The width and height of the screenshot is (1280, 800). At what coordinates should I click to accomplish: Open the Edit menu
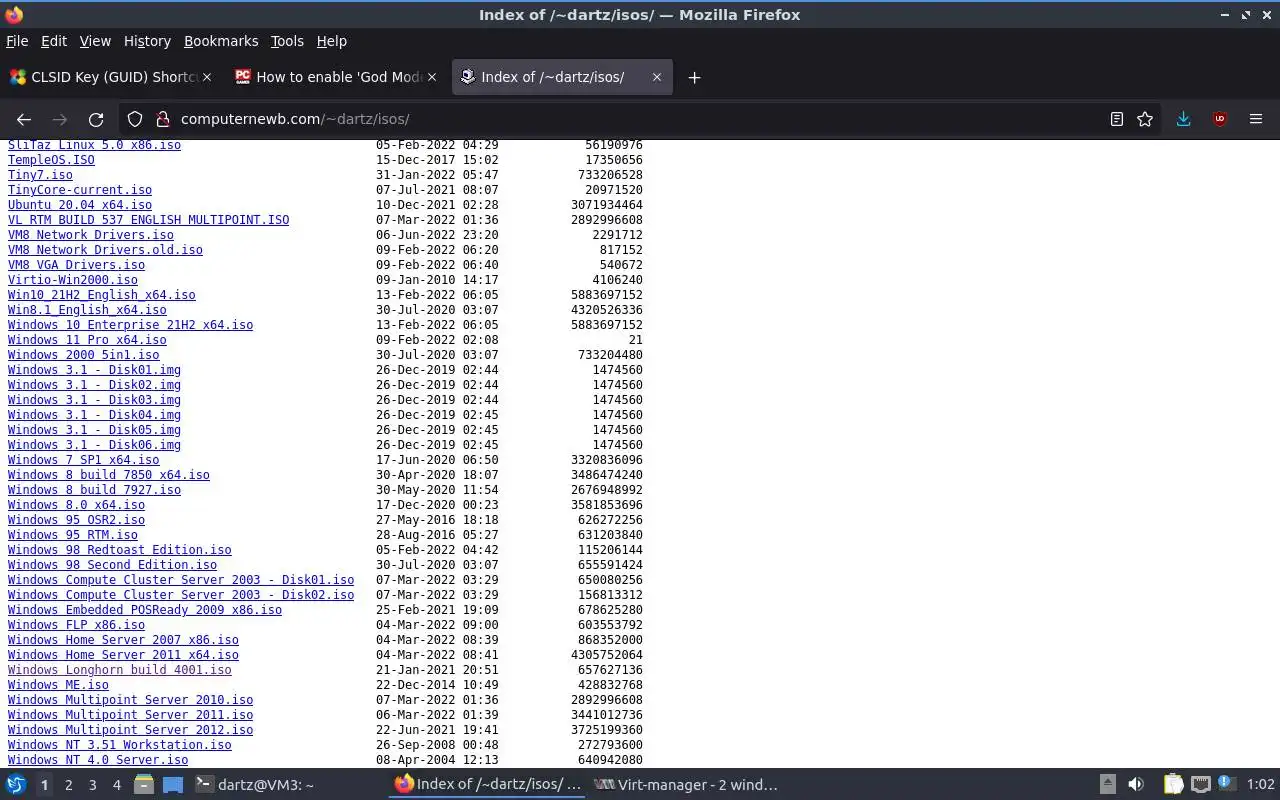[54, 41]
